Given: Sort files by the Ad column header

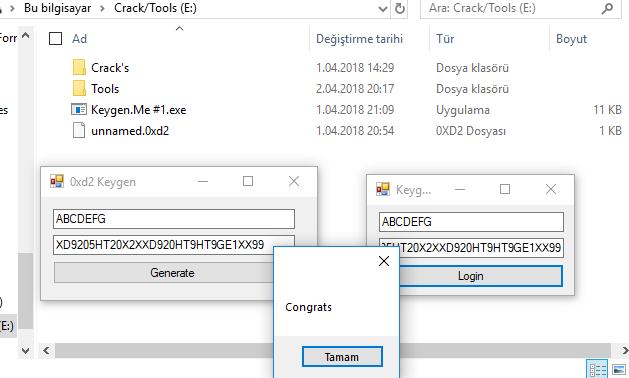Looking at the screenshot, I should coord(79,39).
